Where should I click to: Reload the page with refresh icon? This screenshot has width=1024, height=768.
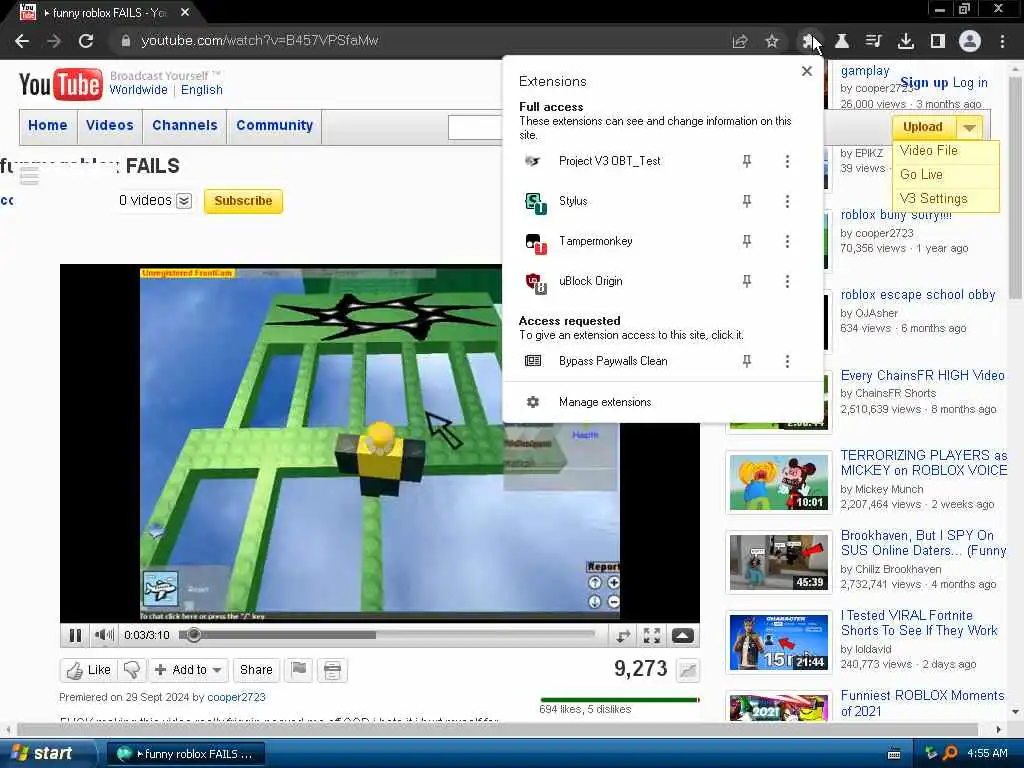point(86,41)
